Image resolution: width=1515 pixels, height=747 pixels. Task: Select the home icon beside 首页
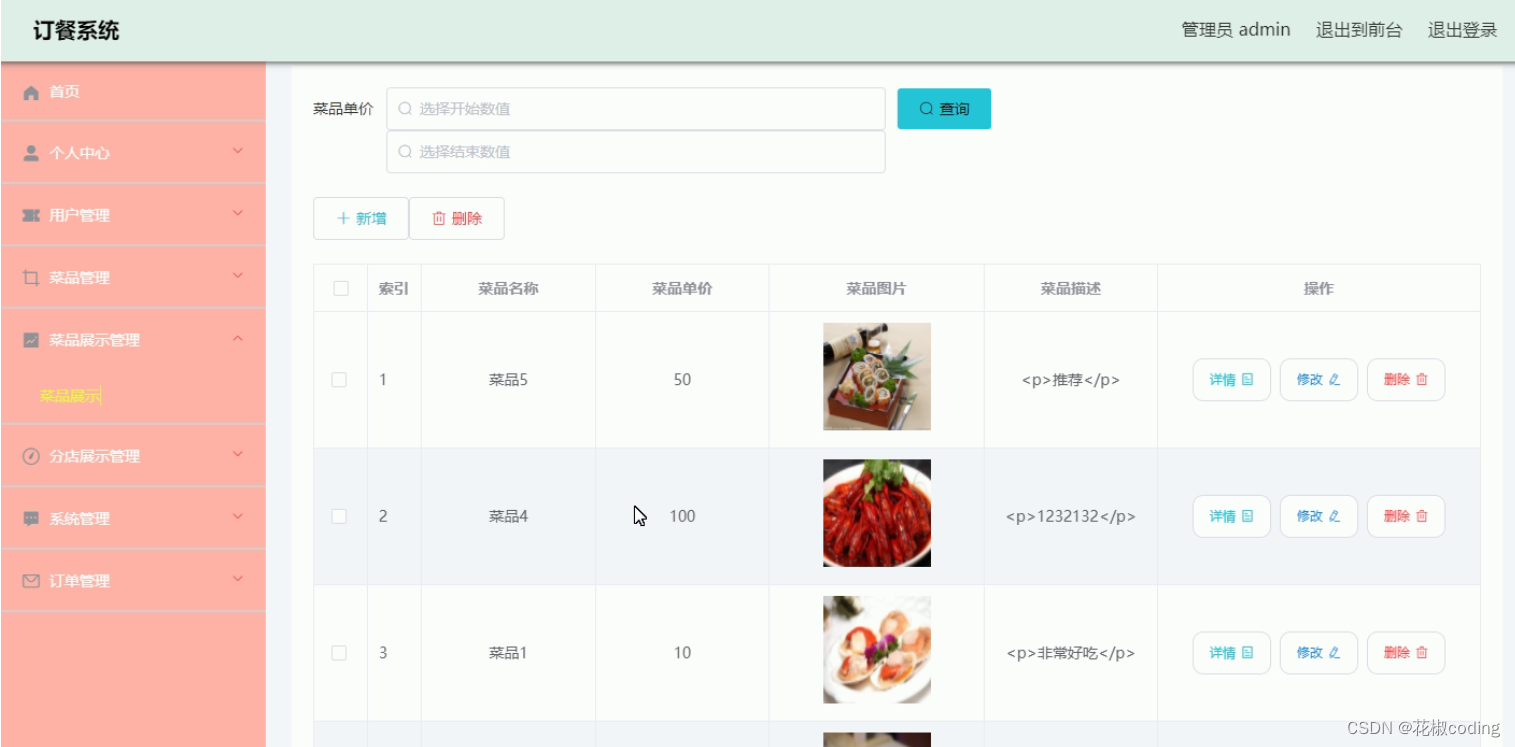(30, 92)
